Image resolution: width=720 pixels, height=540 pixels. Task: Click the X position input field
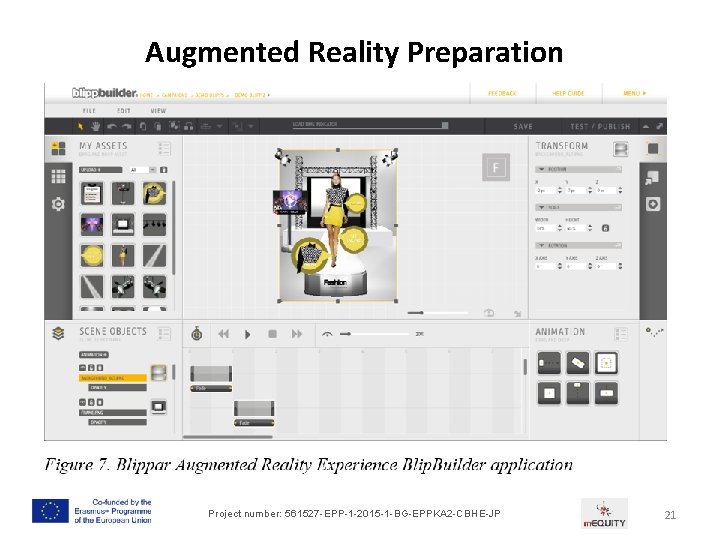coord(546,190)
